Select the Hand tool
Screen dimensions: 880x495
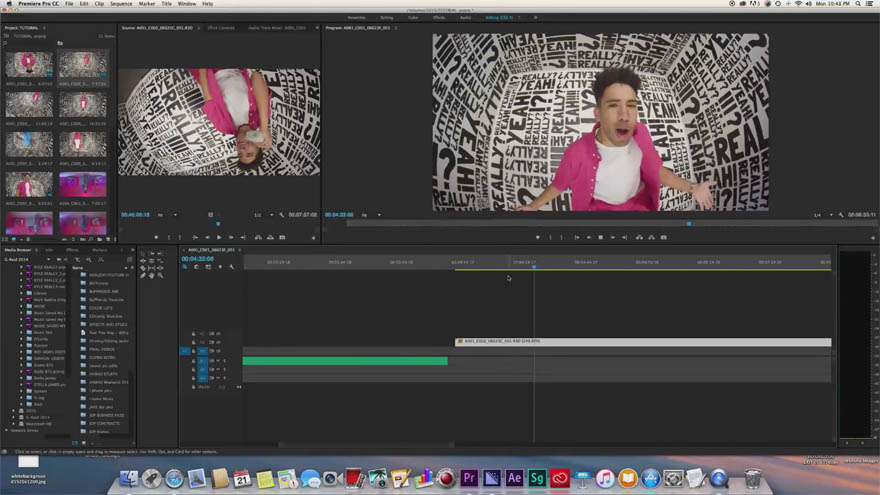point(152,276)
